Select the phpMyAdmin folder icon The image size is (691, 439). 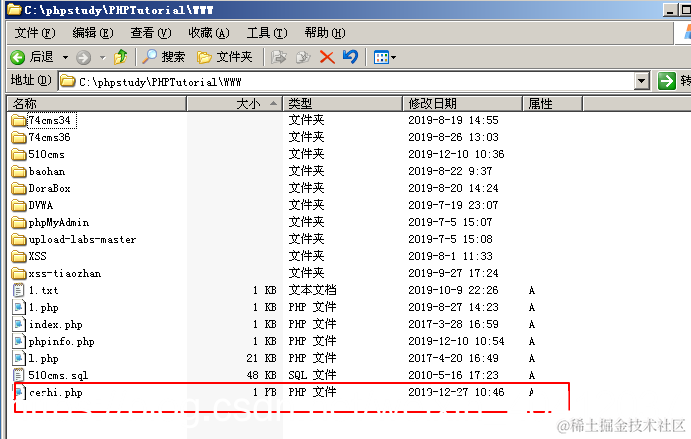point(19,223)
